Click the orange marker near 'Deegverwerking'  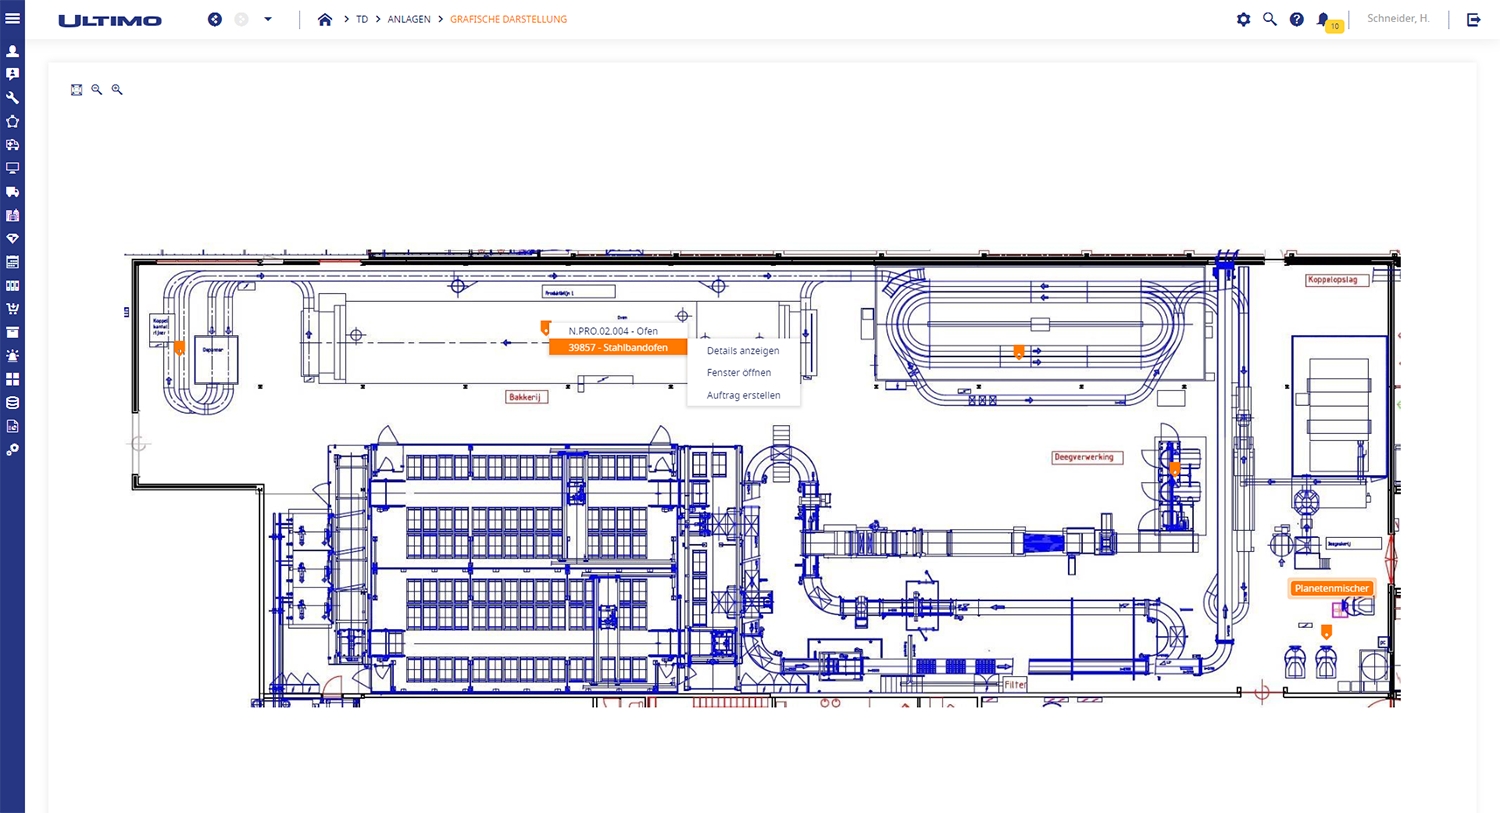[x=1175, y=467]
